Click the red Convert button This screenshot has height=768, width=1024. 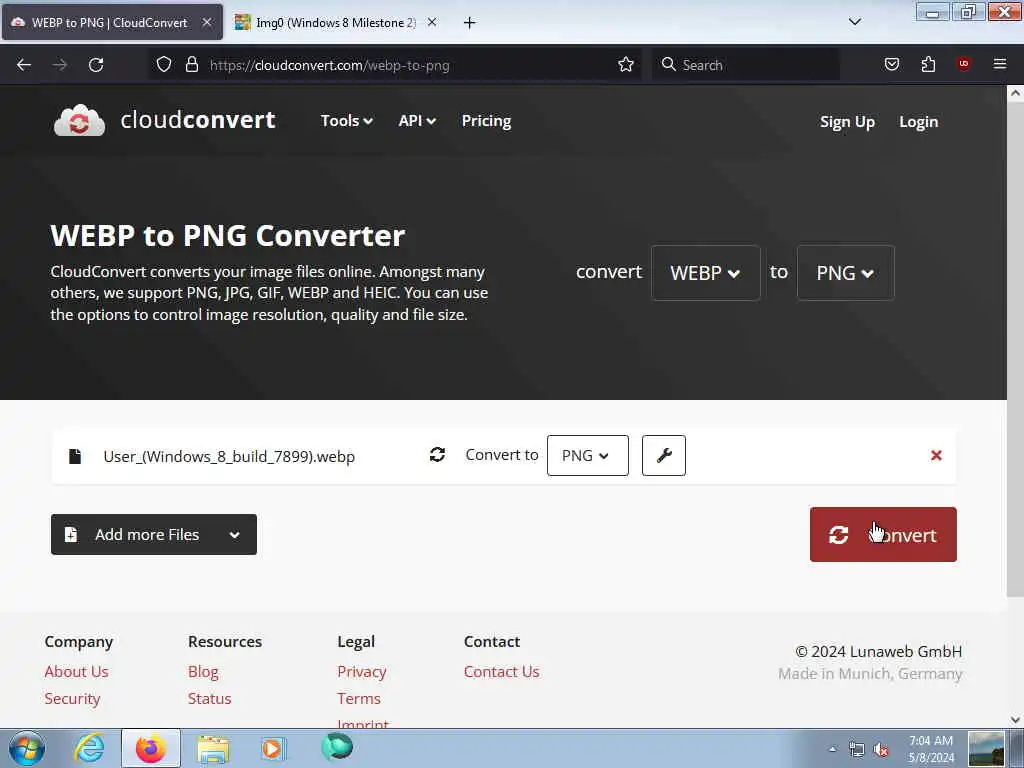coord(883,534)
